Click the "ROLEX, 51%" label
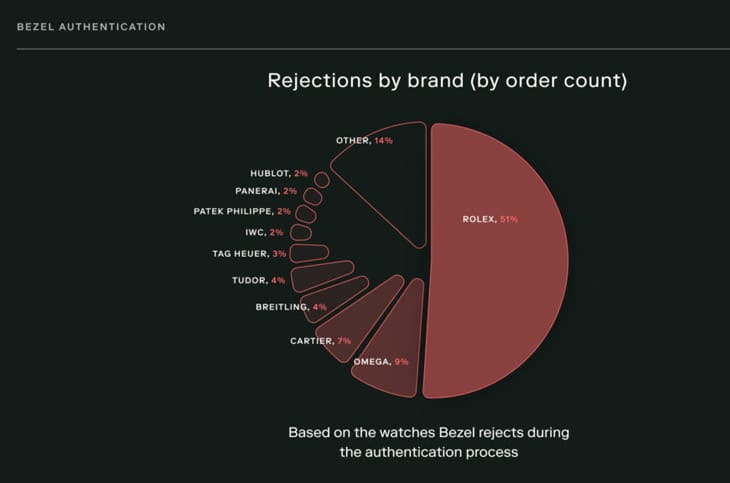The image size is (730, 483). click(489, 219)
